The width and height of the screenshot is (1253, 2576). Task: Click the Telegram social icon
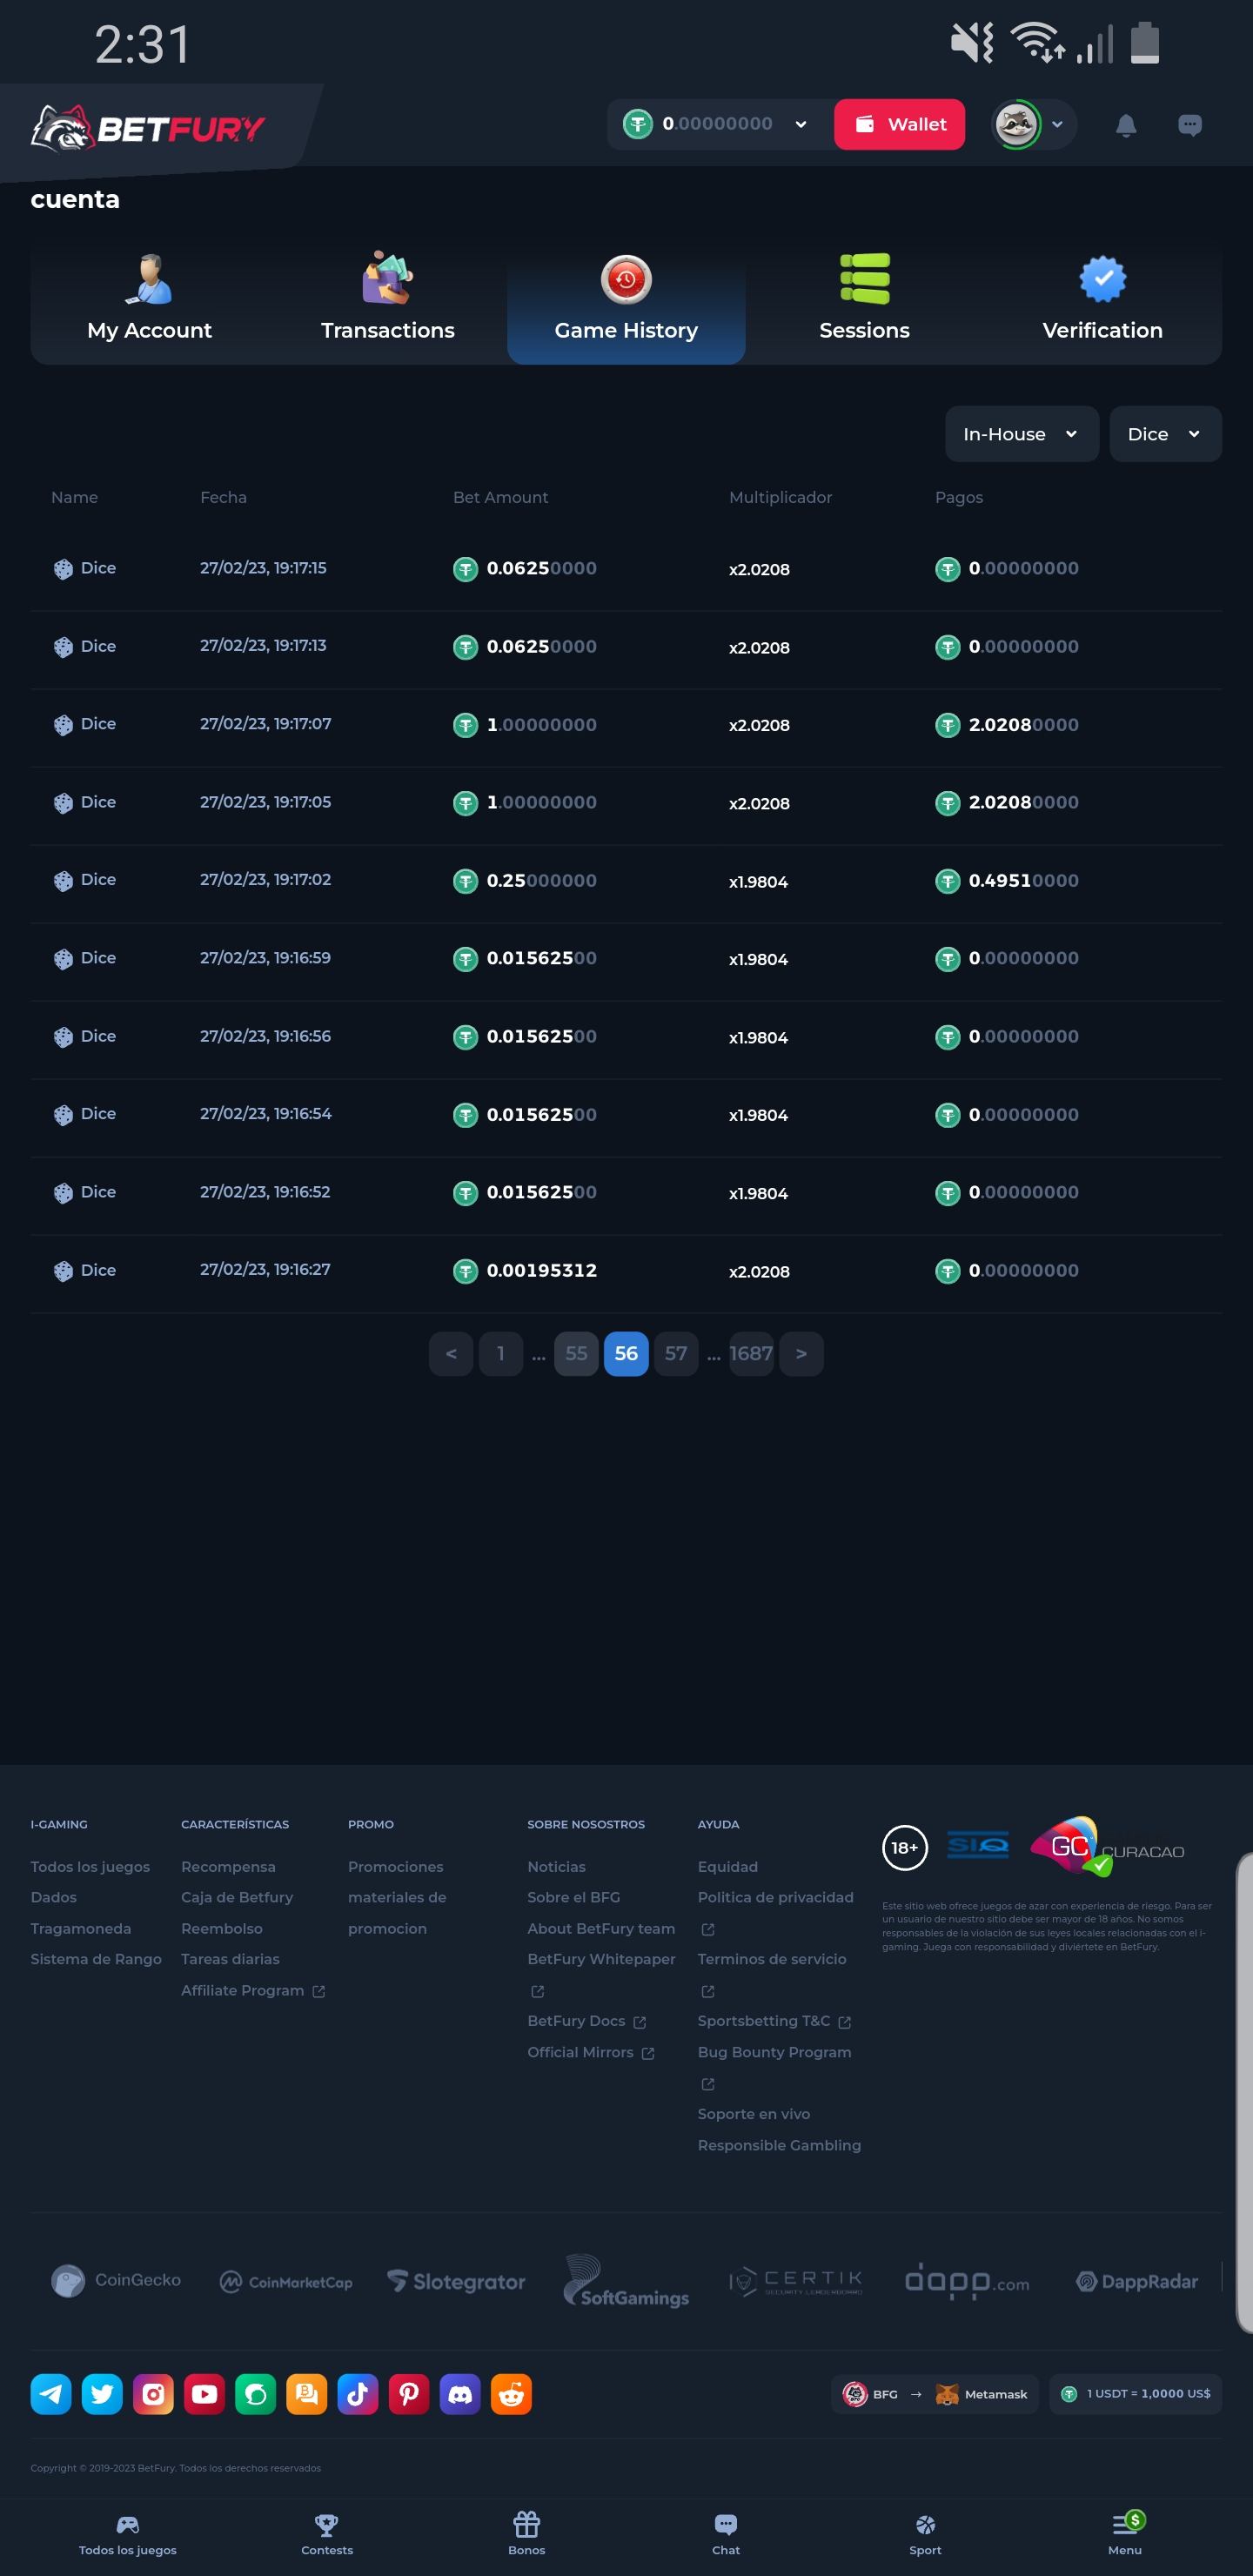[51, 2394]
